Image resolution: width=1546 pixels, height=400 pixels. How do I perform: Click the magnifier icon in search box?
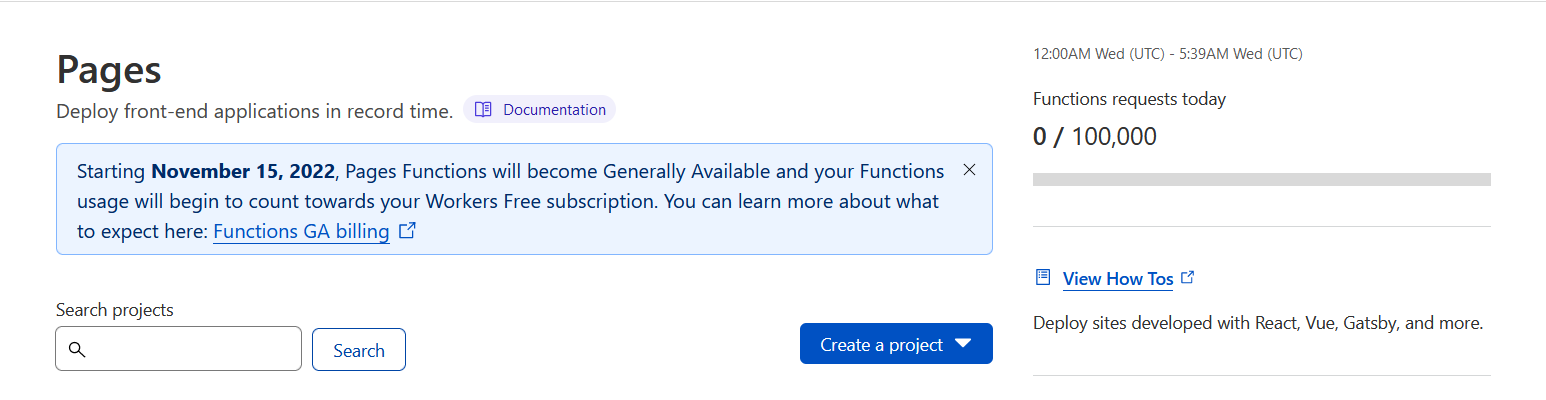point(77,349)
